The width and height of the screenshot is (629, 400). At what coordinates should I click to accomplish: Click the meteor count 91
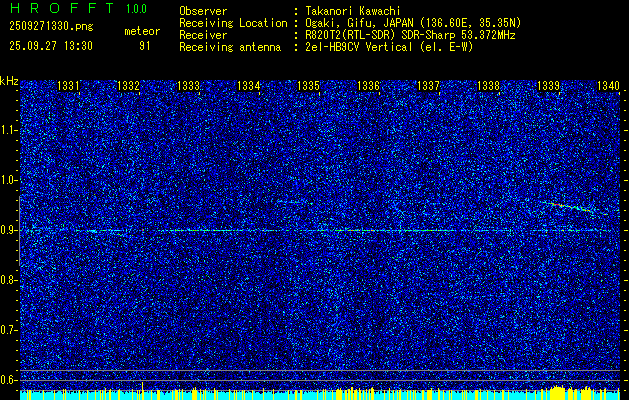click(x=144, y=46)
